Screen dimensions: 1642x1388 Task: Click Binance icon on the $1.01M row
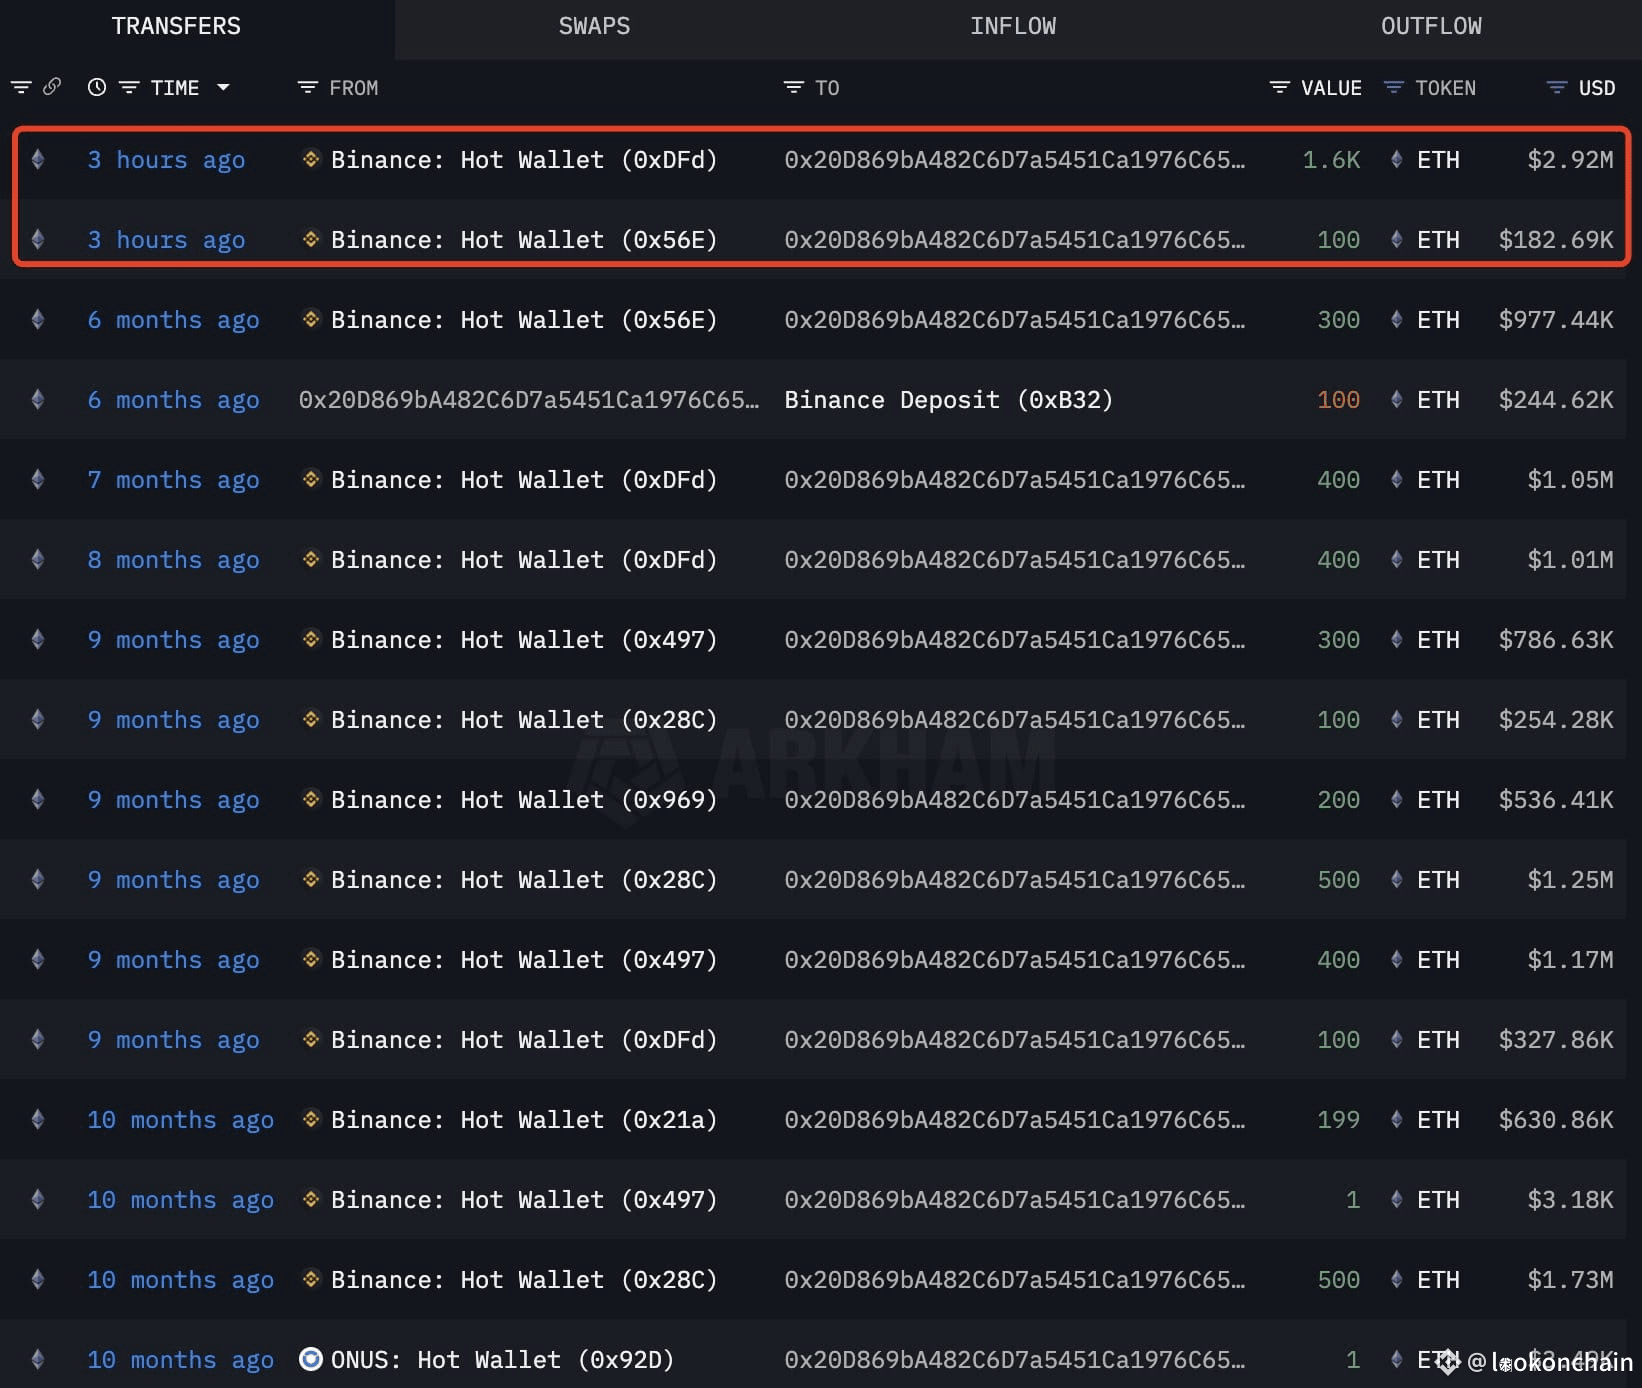(311, 559)
